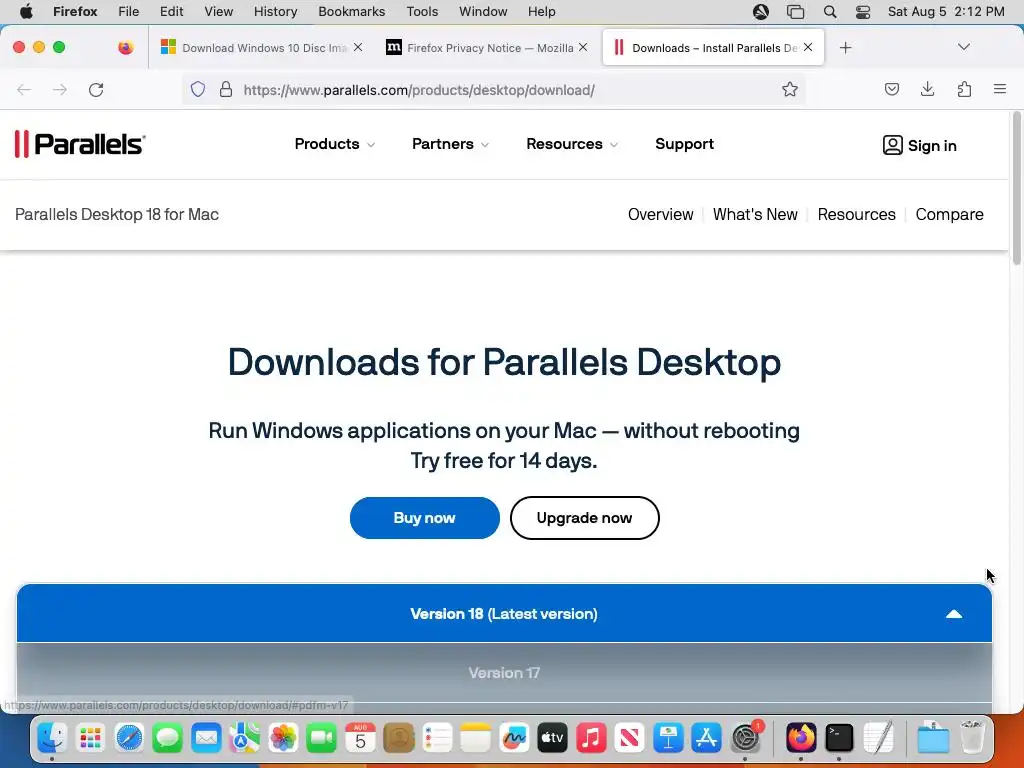Click Parallels Desktop 18 for Mac text

(117, 214)
